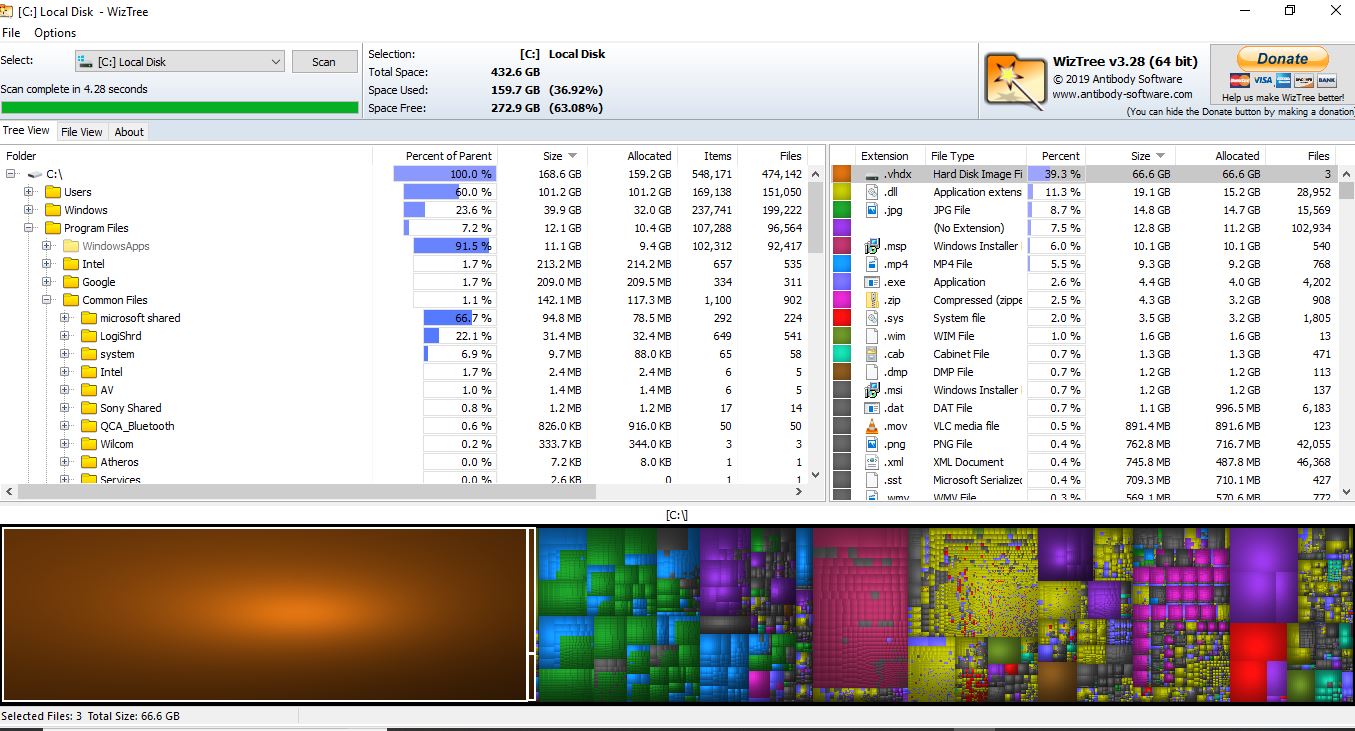Click the .vhdx hard disk image icon
This screenshot has width=1355, height=731.
pos(871,174)
